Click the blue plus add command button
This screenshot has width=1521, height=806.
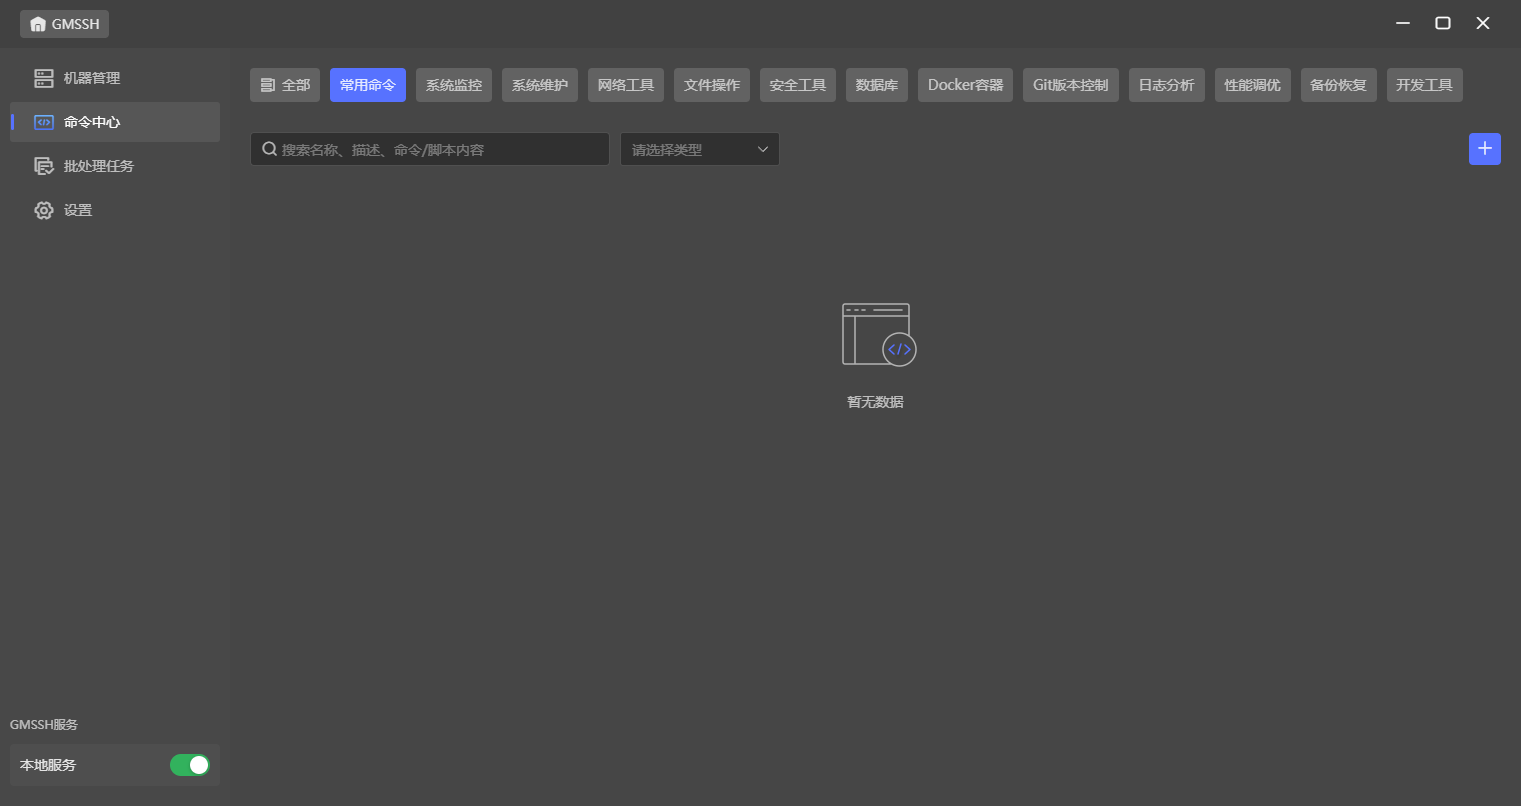point(1484,149)
